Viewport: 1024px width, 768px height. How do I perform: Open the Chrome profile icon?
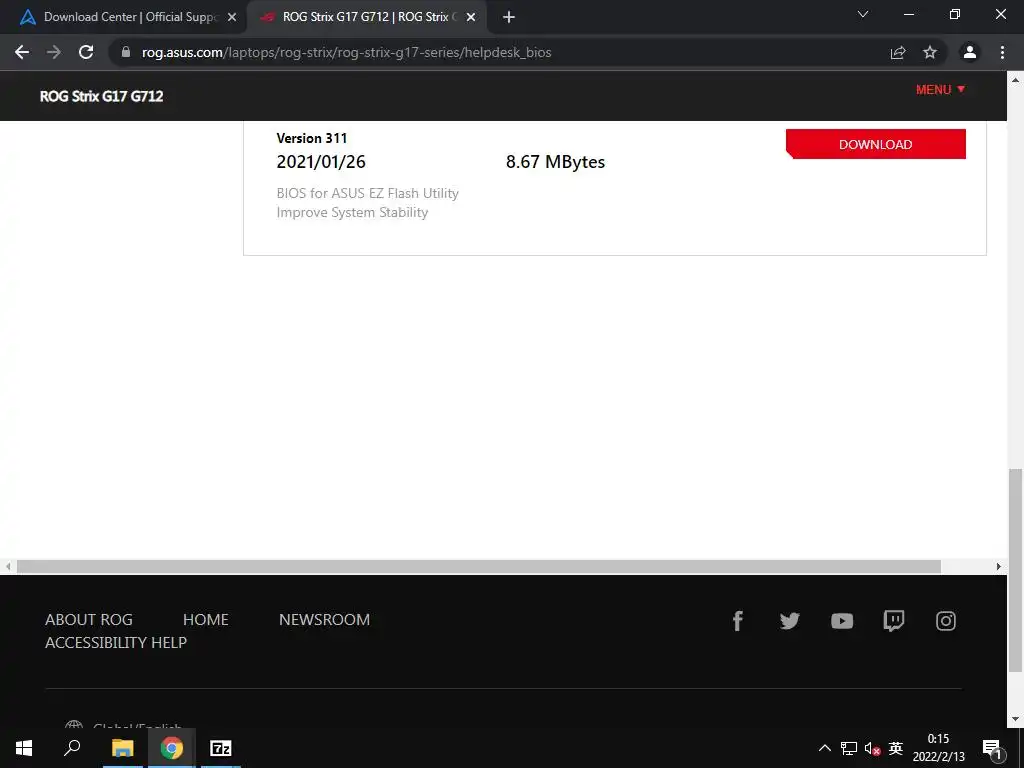(x=970, y=52)
